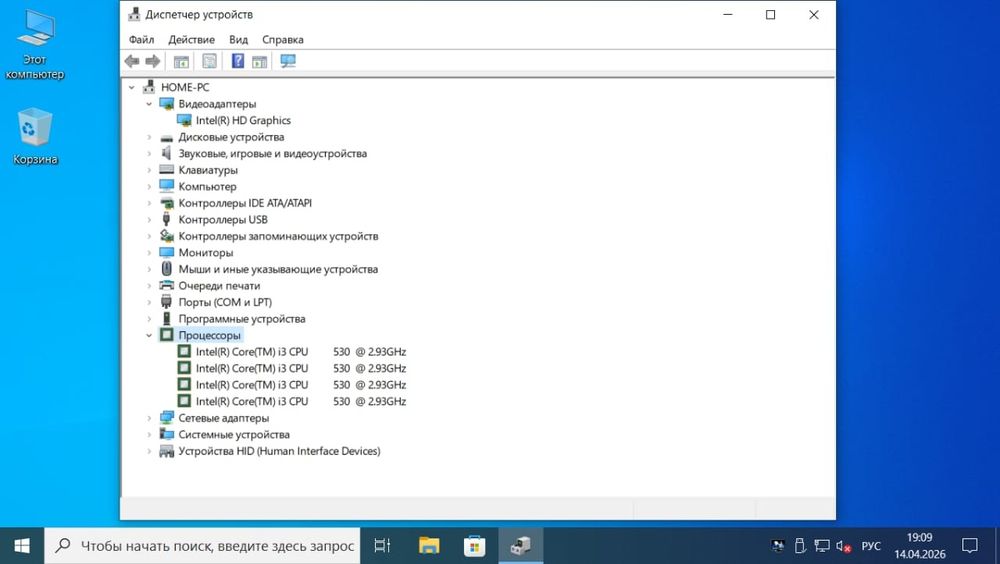Screen dimensions: 1000x564
Task: Click the Видеоадаптеры category icon
Action: (x=166, y=103)
